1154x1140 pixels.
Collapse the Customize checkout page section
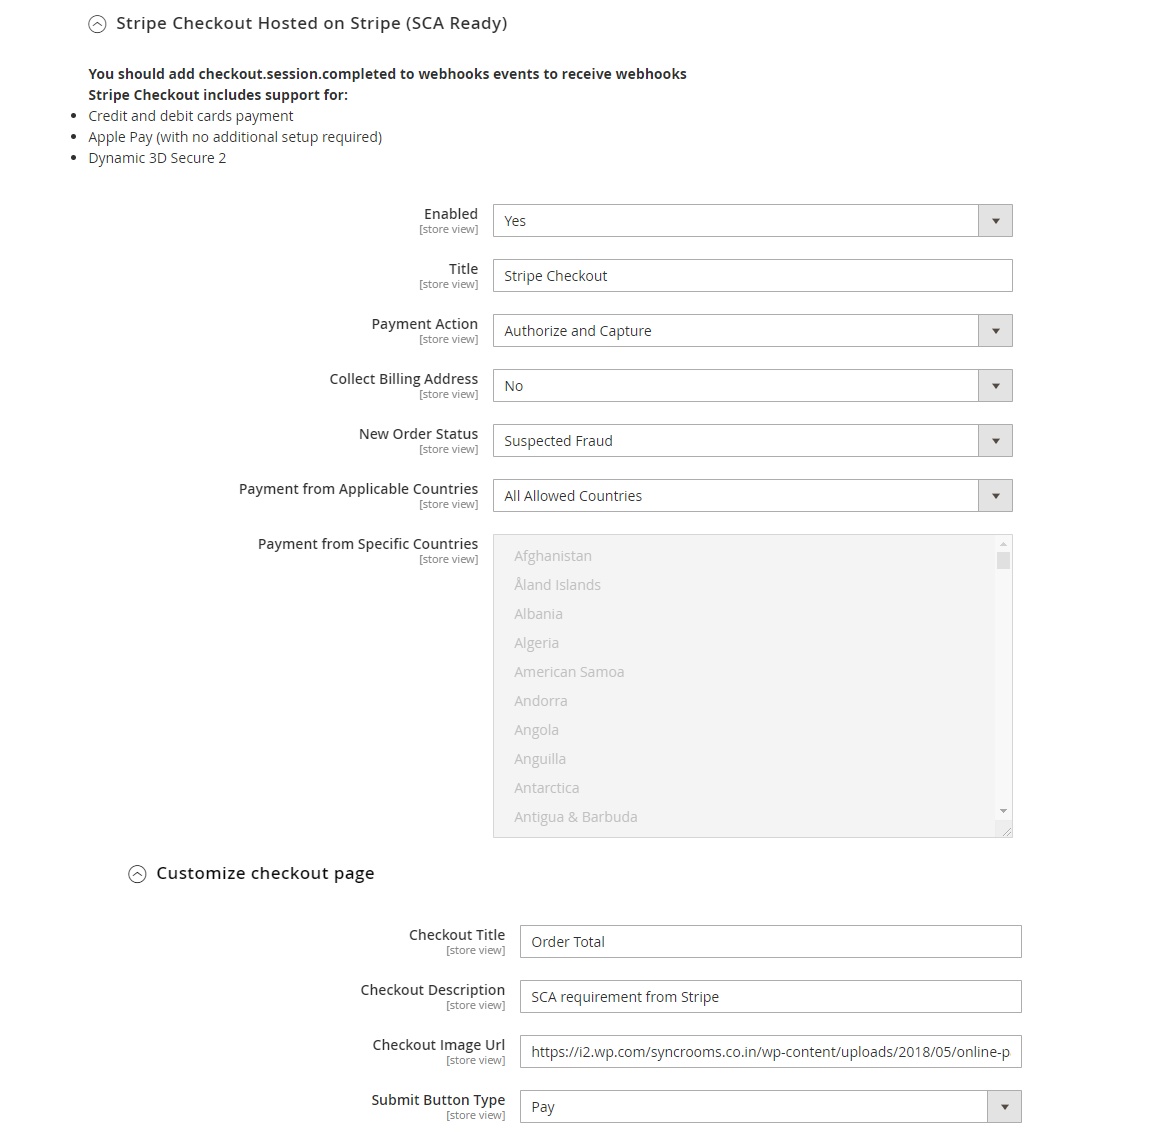click(137, 874)
